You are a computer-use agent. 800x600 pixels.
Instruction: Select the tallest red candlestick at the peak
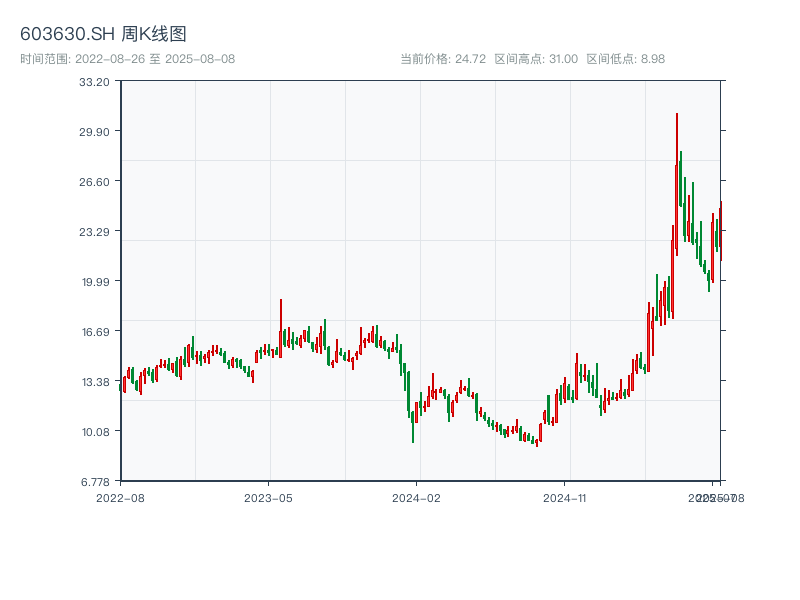tap(677, 184)
